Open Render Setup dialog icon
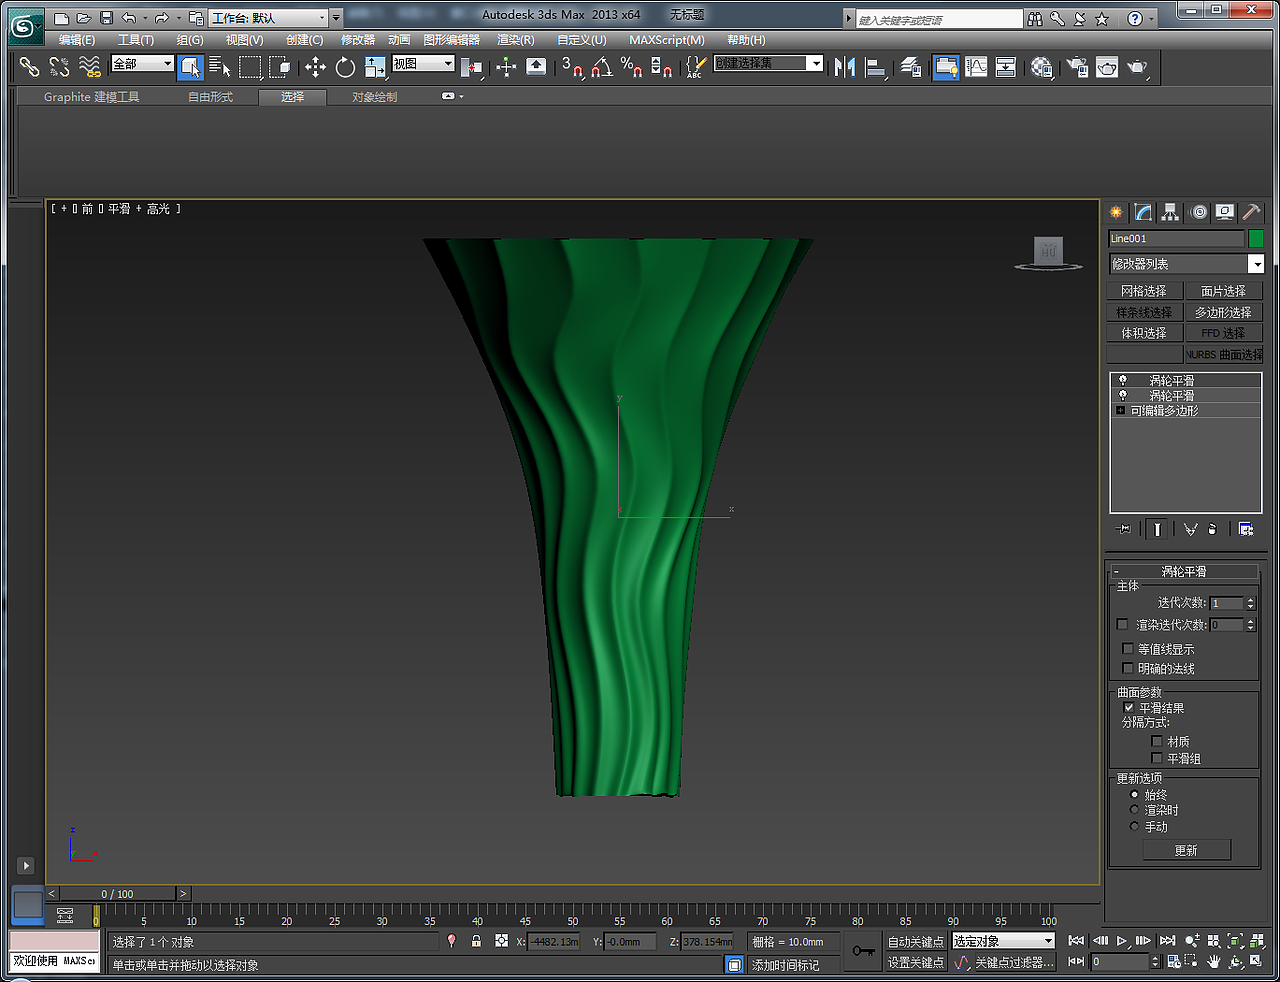This screenshot has height=982, width=1280. click(1077, 67)
